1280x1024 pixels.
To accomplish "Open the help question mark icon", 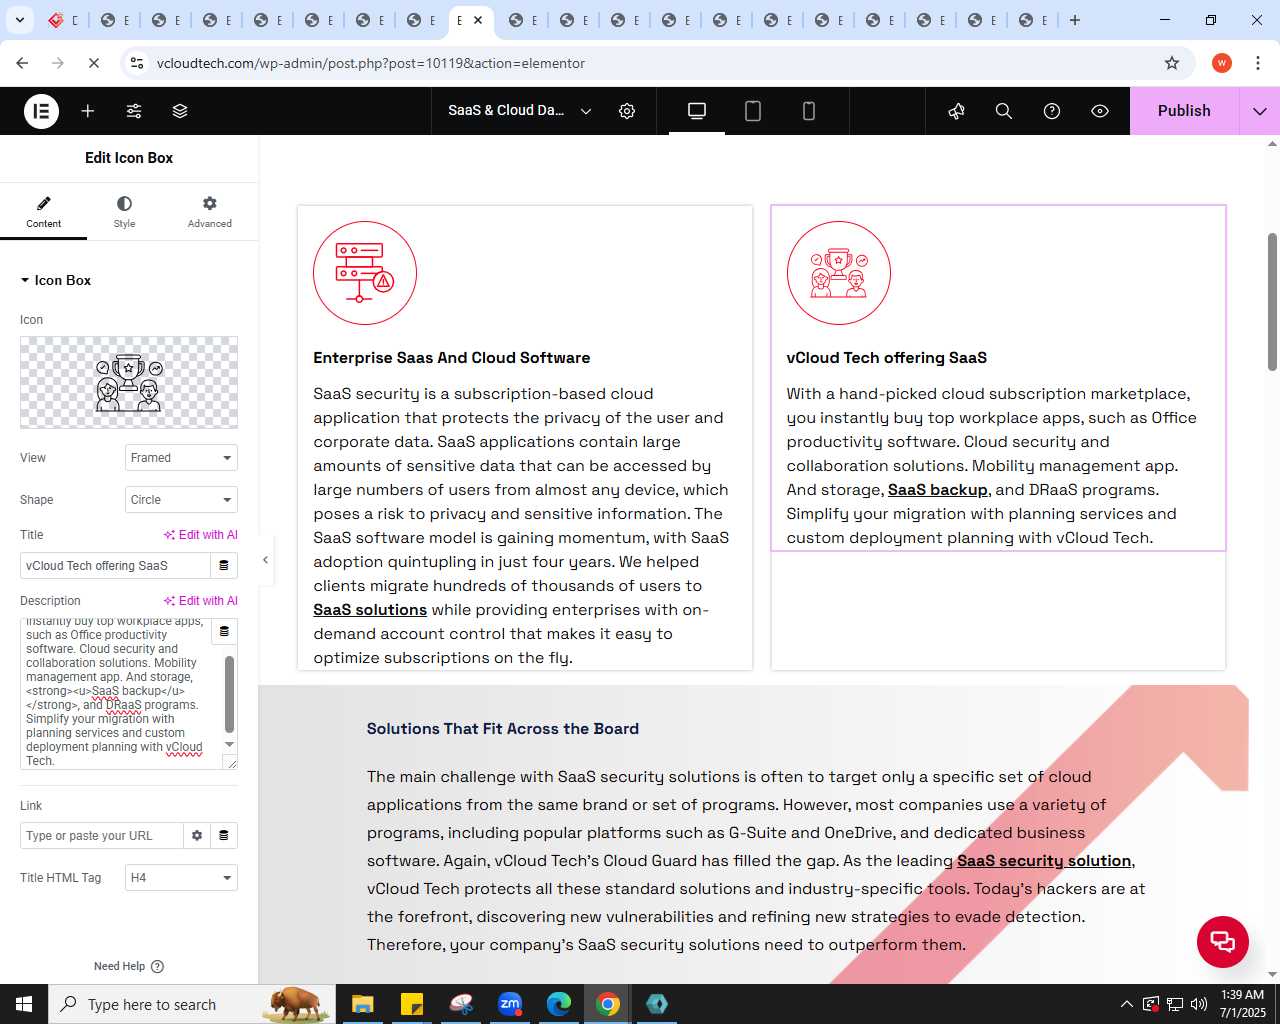I will click(1052, 111).
